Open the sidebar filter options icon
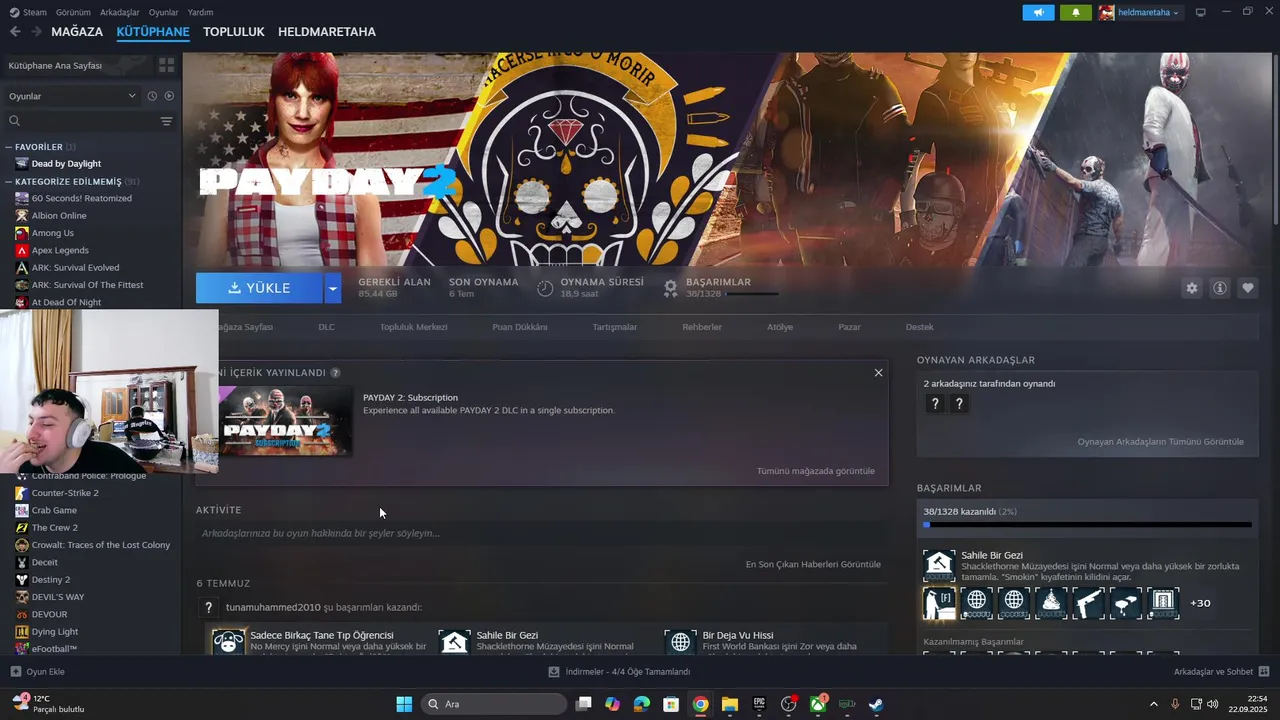The height and width of the screenshot is (720, 1280). coord(166,121)
